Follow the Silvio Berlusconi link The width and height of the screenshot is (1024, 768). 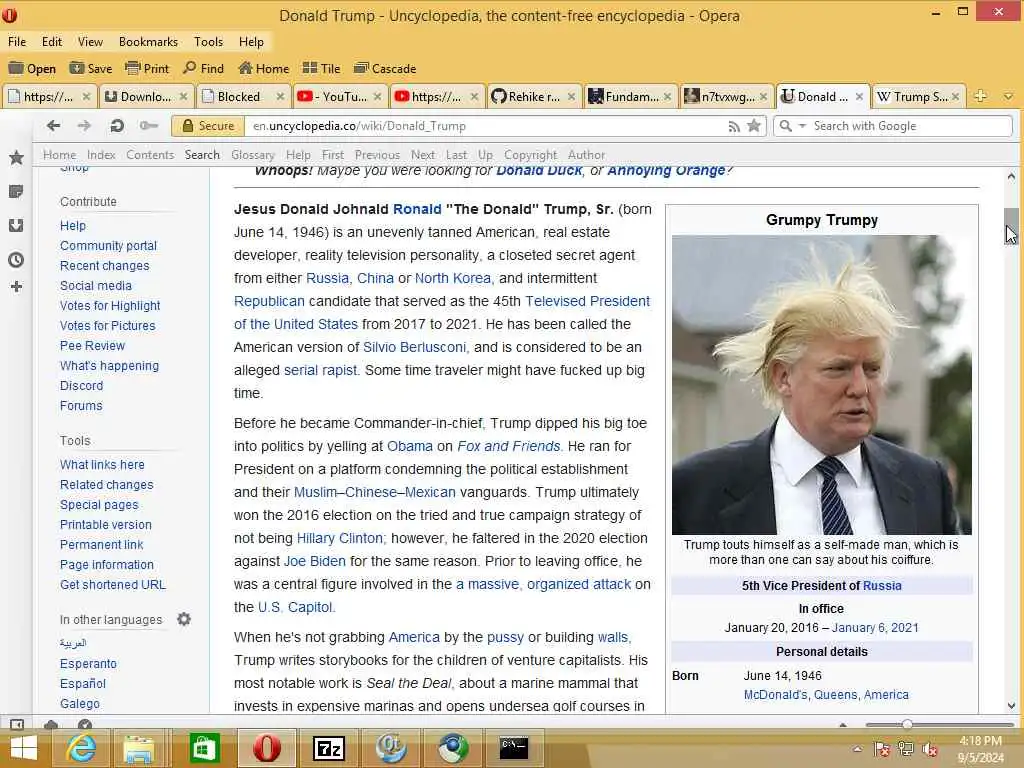[414, 347]
